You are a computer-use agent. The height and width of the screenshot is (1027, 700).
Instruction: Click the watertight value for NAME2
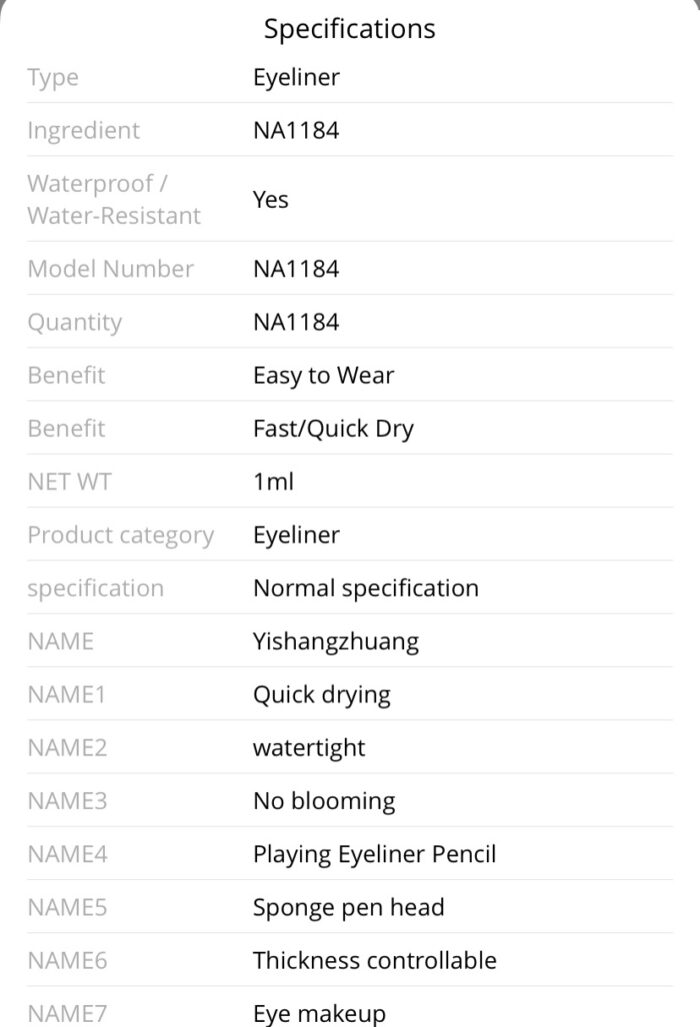click(309, 748)
